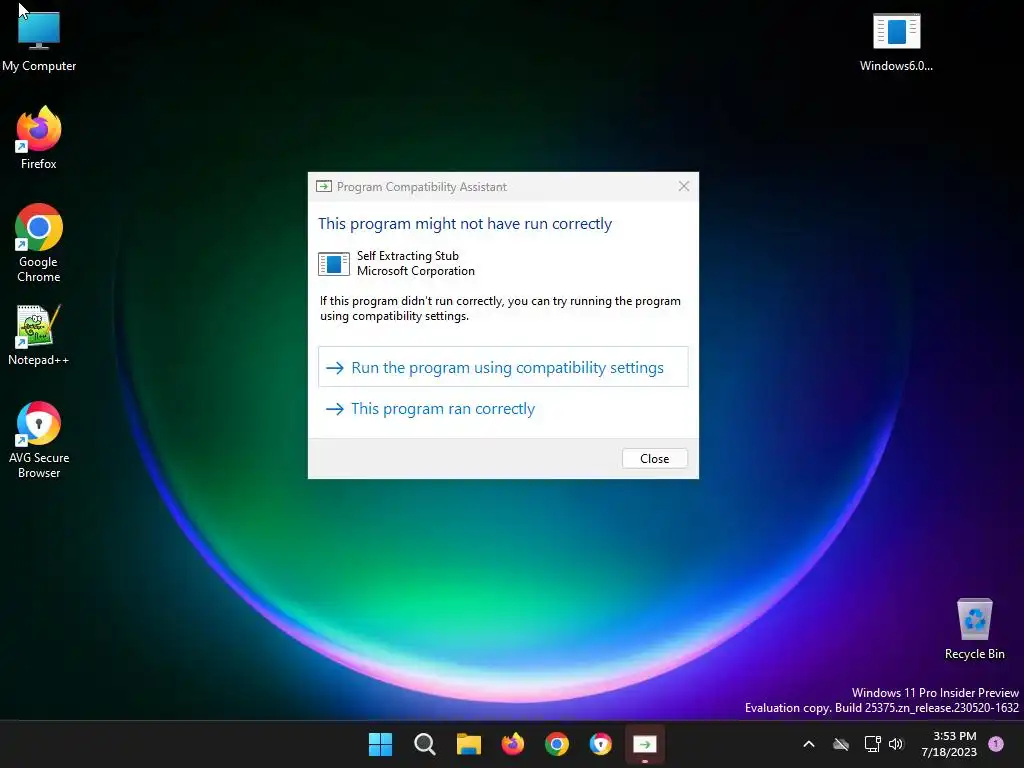1024x768 pixels.
Task: Click the Program Compatibility Assistant title icon
Action: coord(324,187)
